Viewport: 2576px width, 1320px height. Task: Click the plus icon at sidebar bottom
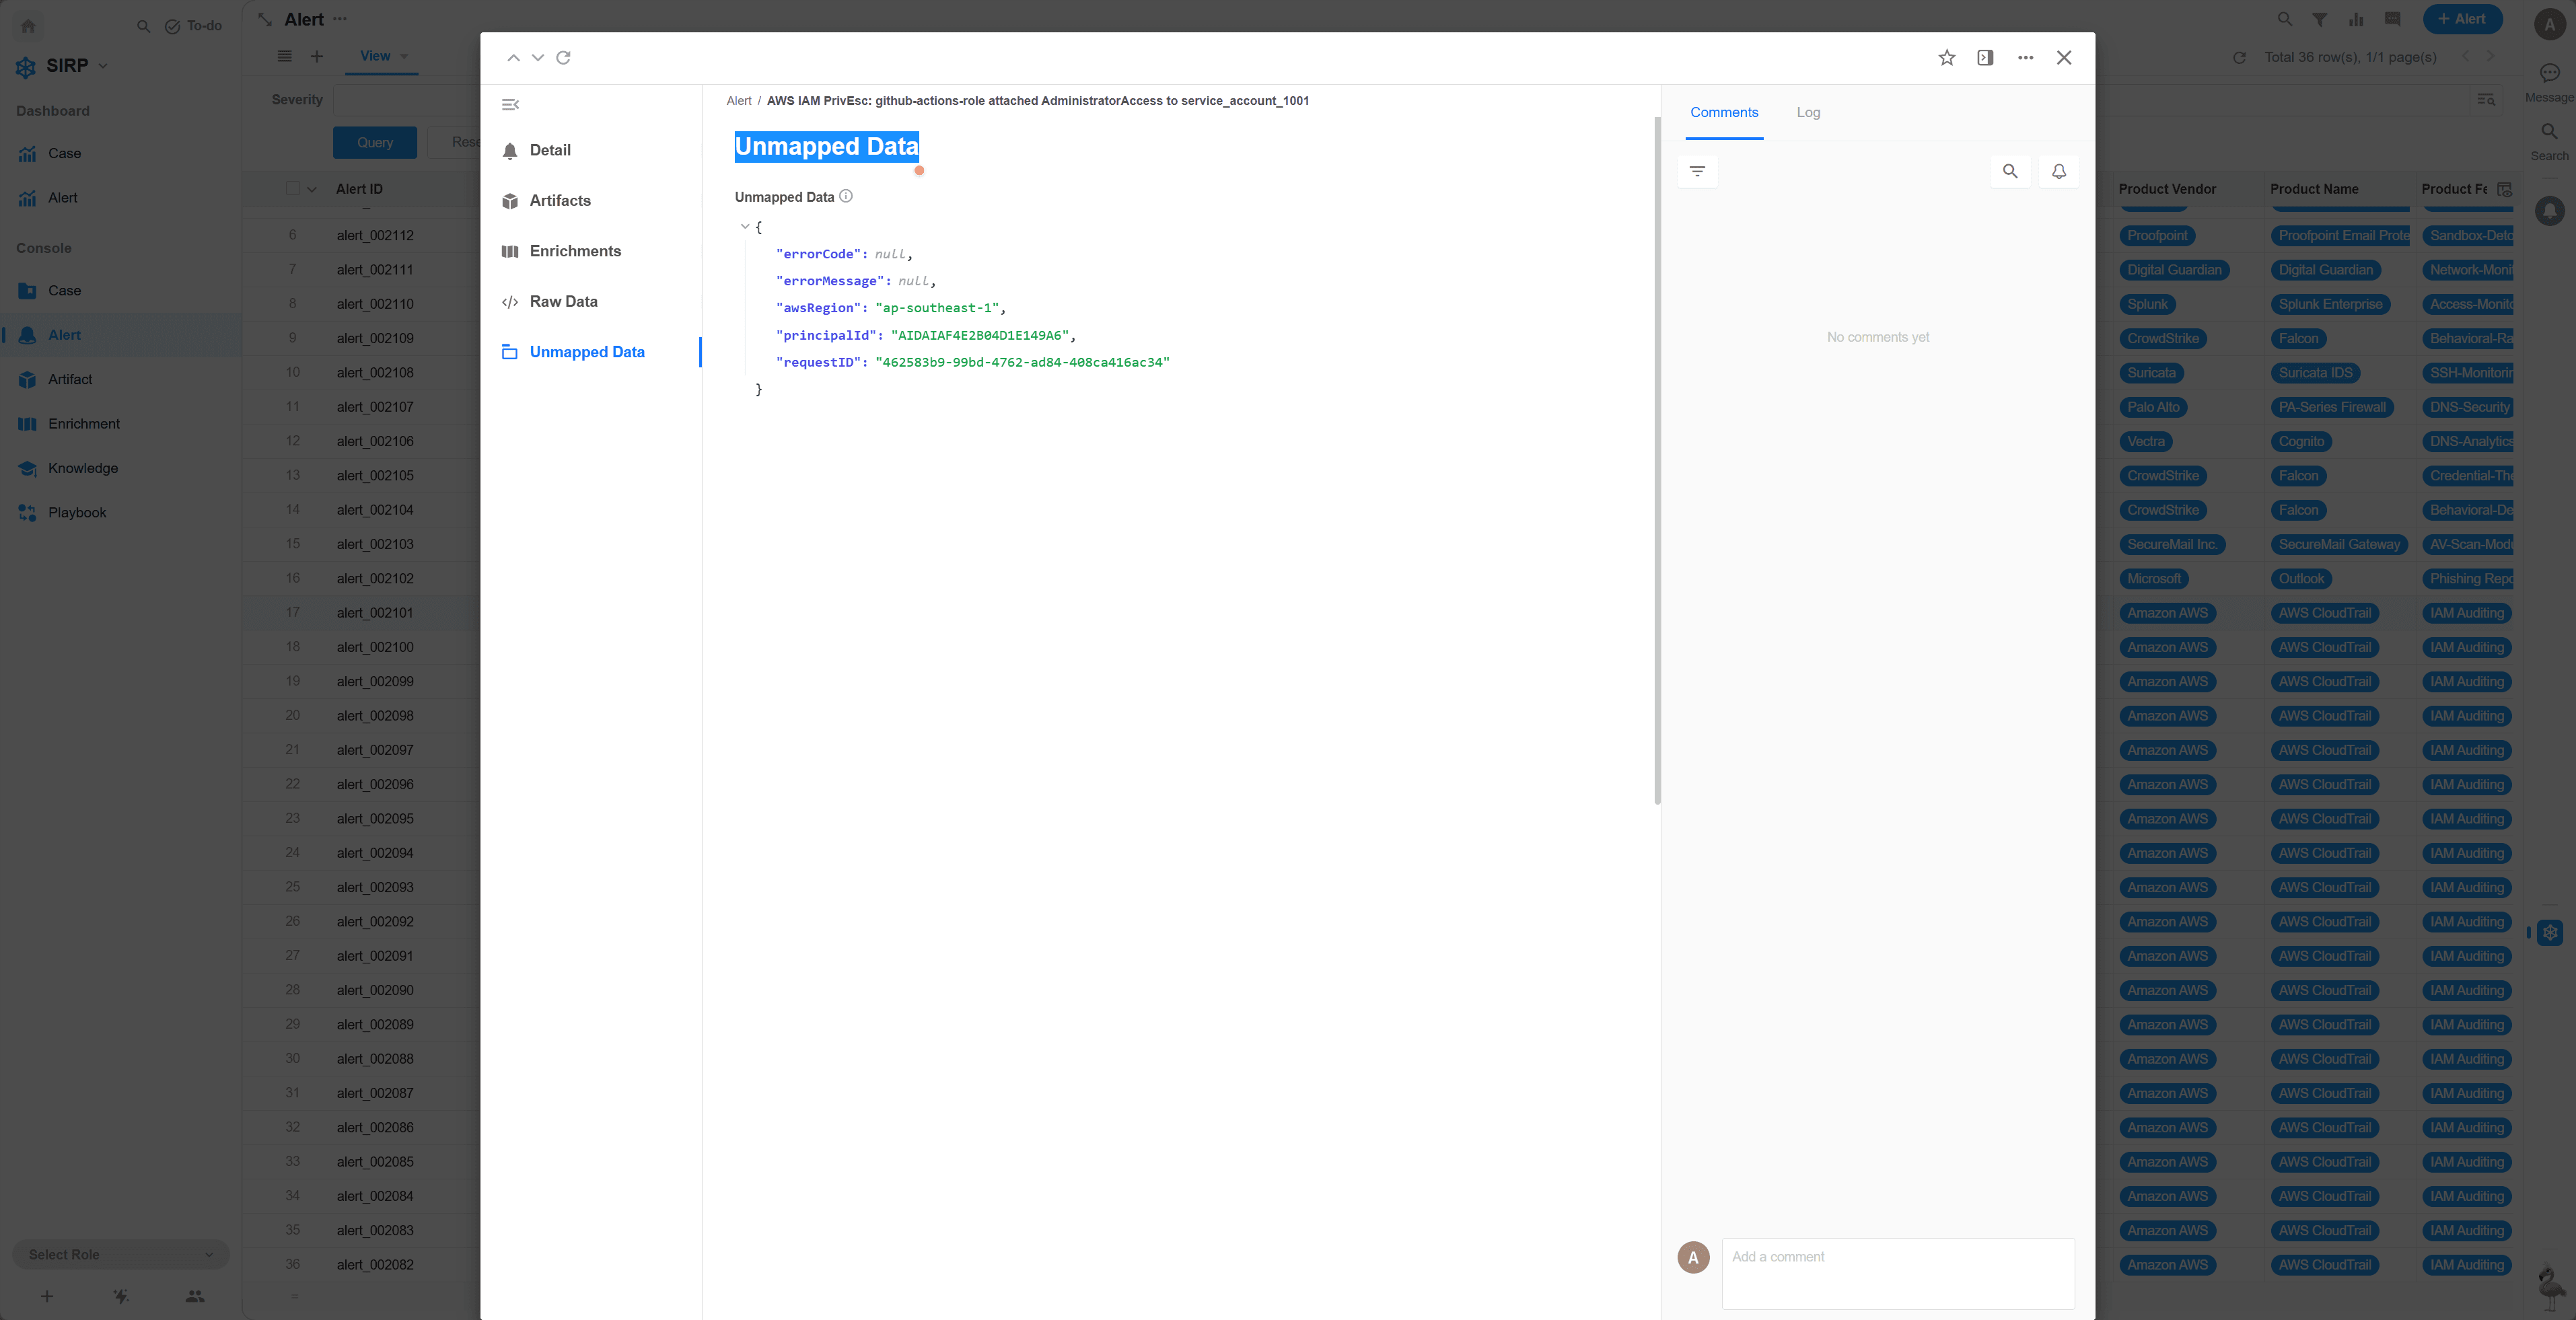click(x=47, y=1297)
